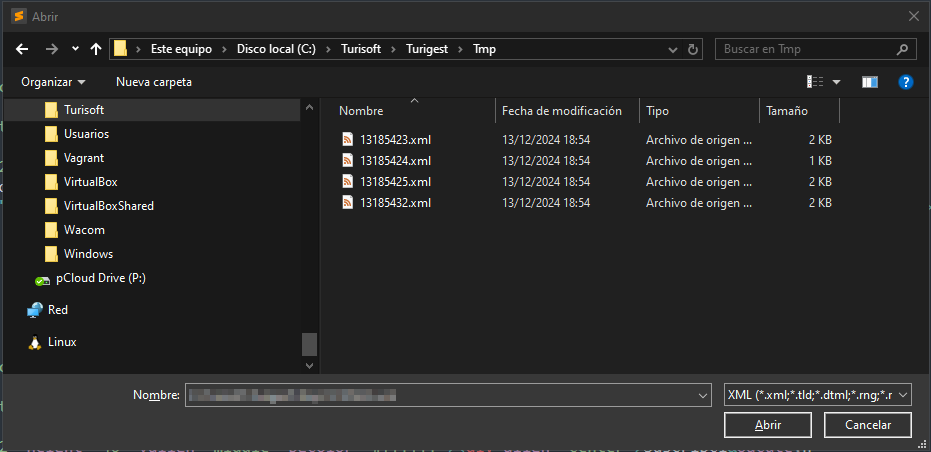Select 'Este equipo' in the breadcrumb path
Viewport: 931px width, 452px height.
181,49
